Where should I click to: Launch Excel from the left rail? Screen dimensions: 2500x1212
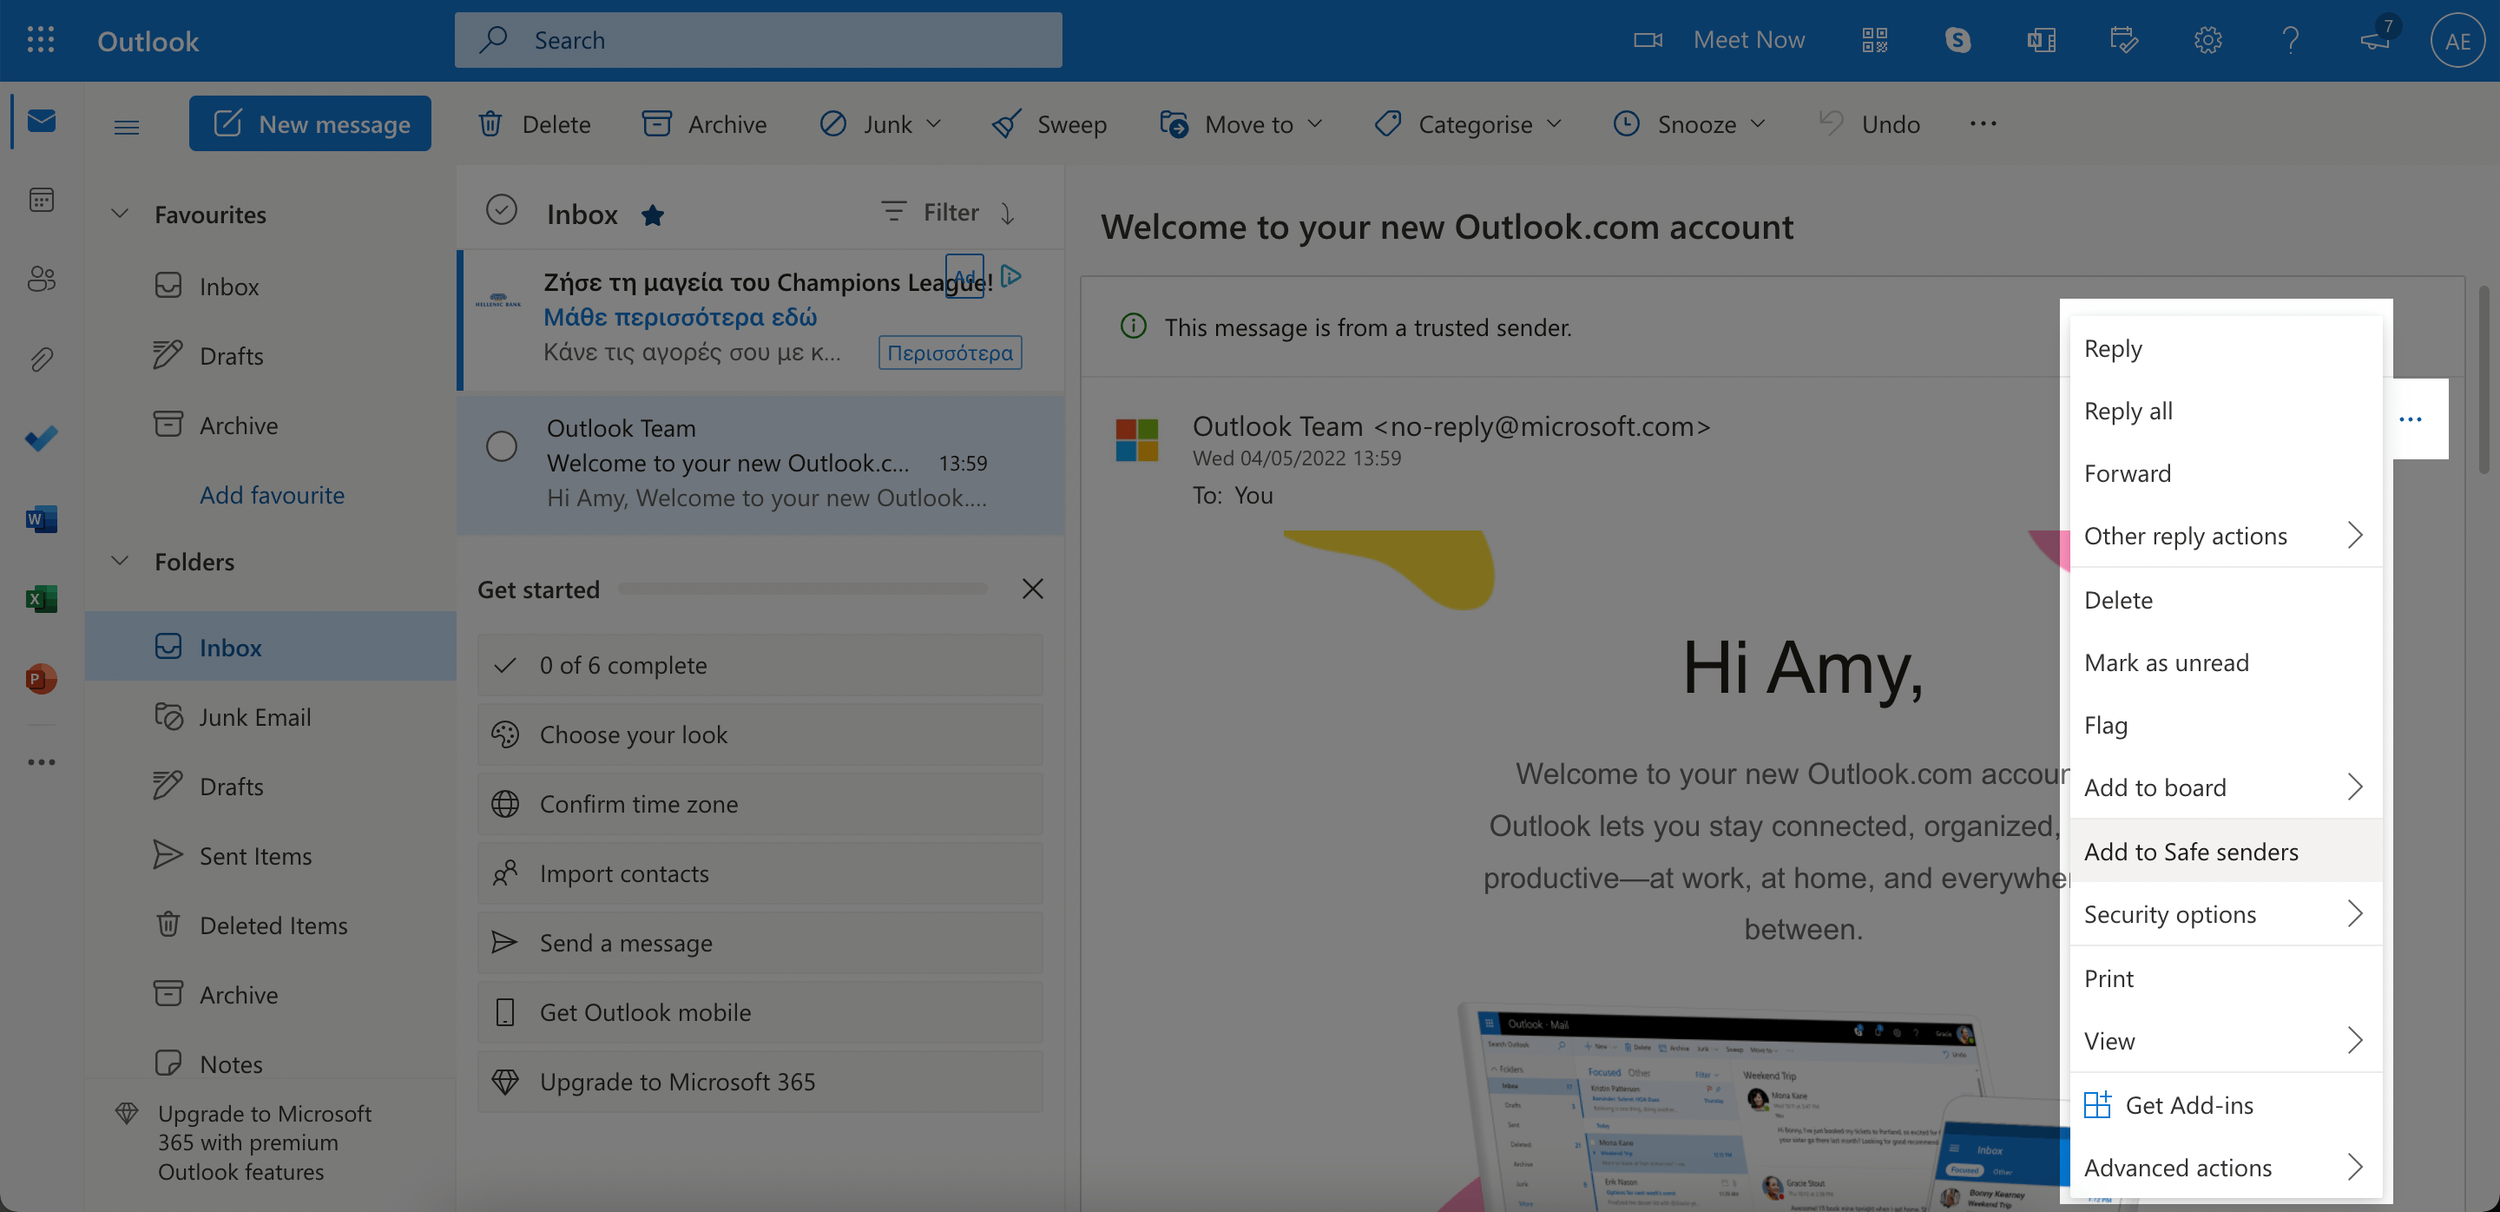click(41, 599)
